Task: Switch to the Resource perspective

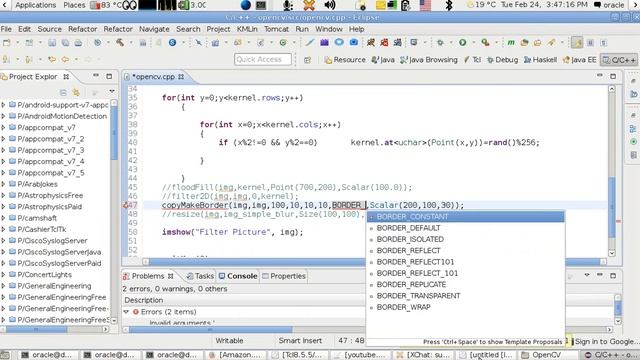Action: point(345,60)
